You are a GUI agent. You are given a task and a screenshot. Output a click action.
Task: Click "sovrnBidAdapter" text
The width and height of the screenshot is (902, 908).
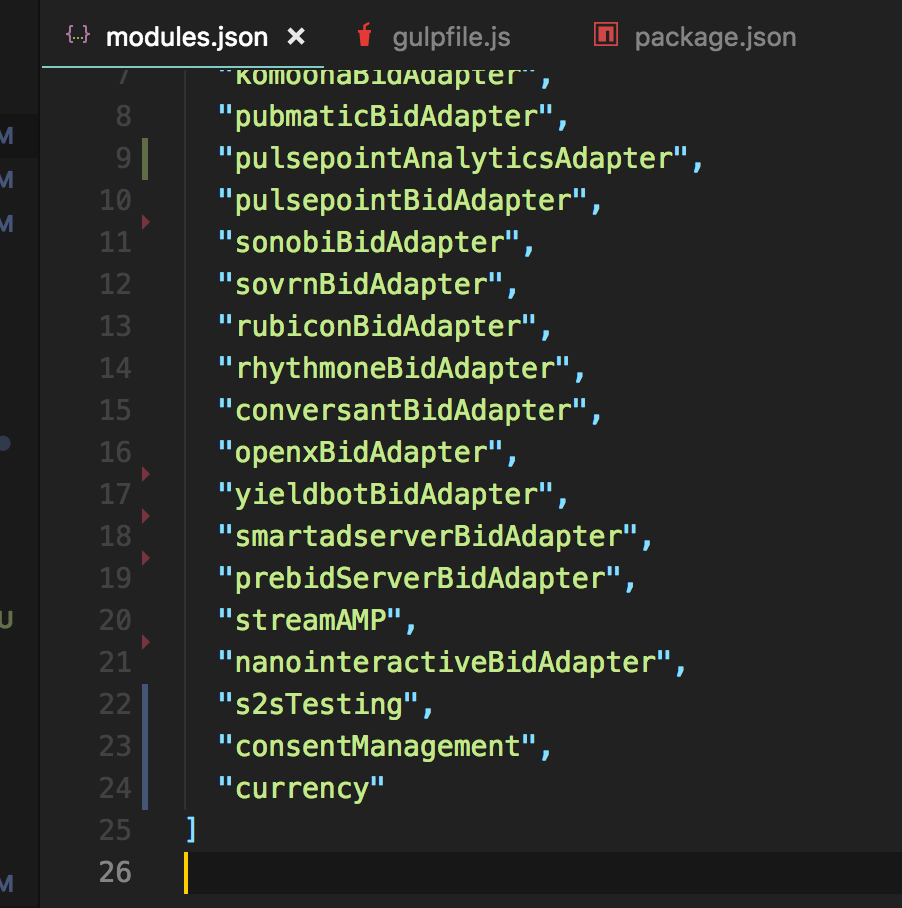click(x=360, y=285)
